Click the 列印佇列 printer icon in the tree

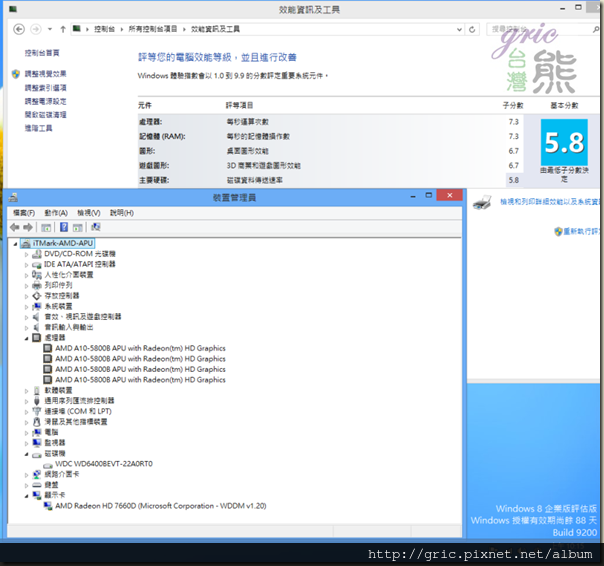37,285
